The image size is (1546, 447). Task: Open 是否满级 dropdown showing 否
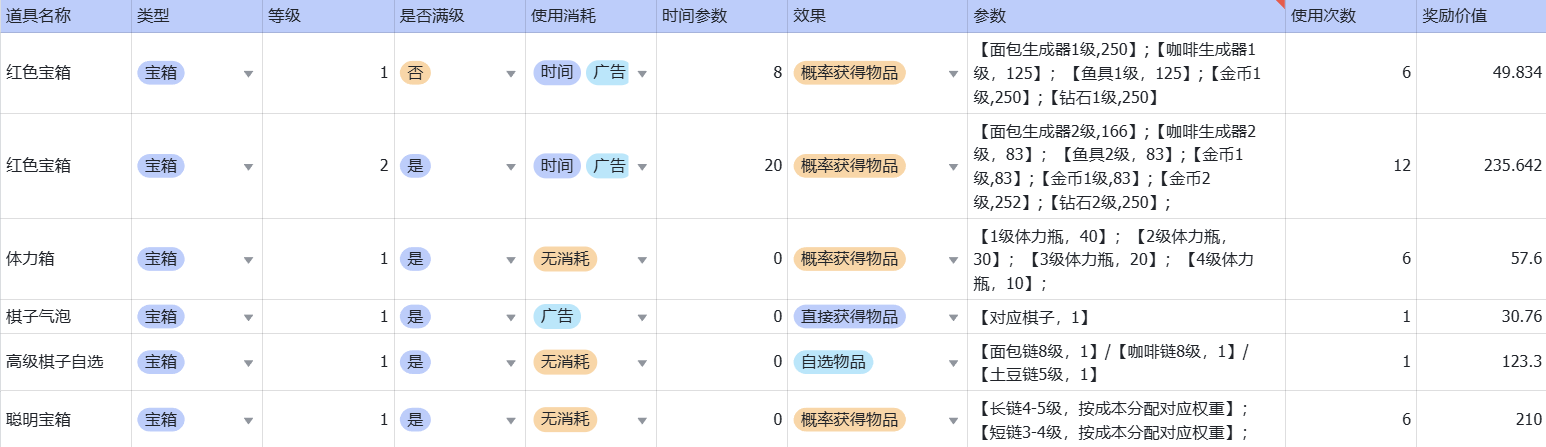pos(512,73)
